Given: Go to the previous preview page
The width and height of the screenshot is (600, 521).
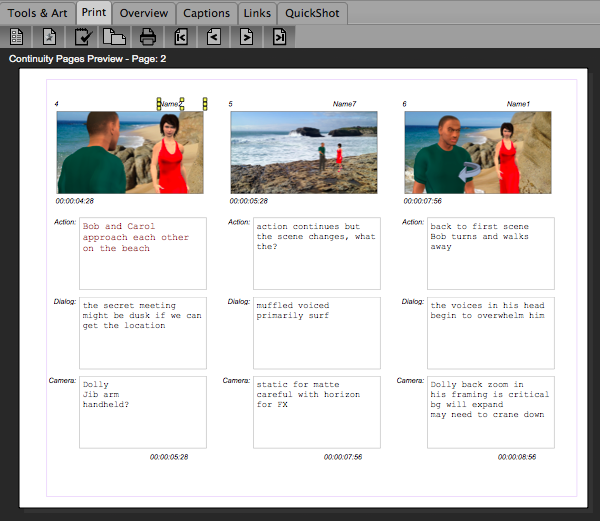Looking at the screenshot, I should pyautogui.click(x=214, y=37).
